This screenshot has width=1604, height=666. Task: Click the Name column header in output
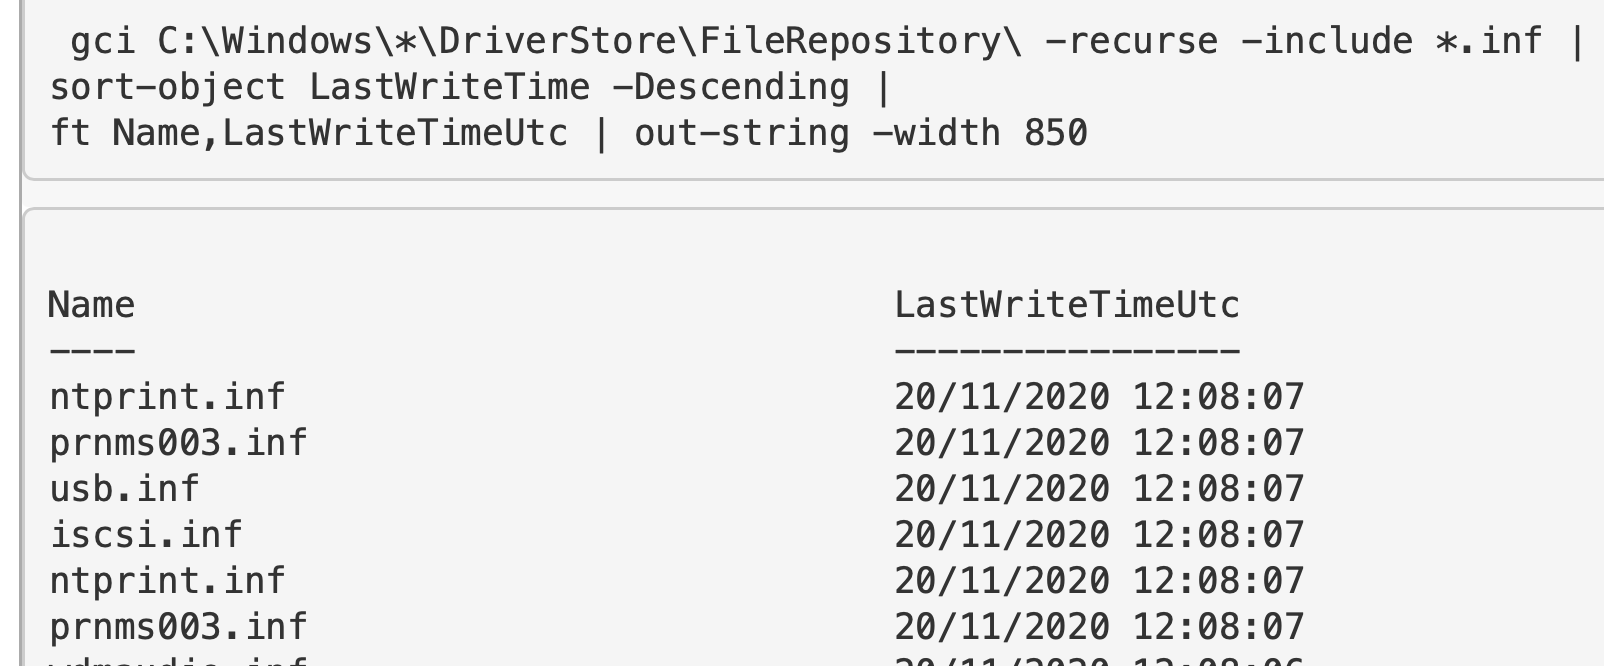point(91,305)
